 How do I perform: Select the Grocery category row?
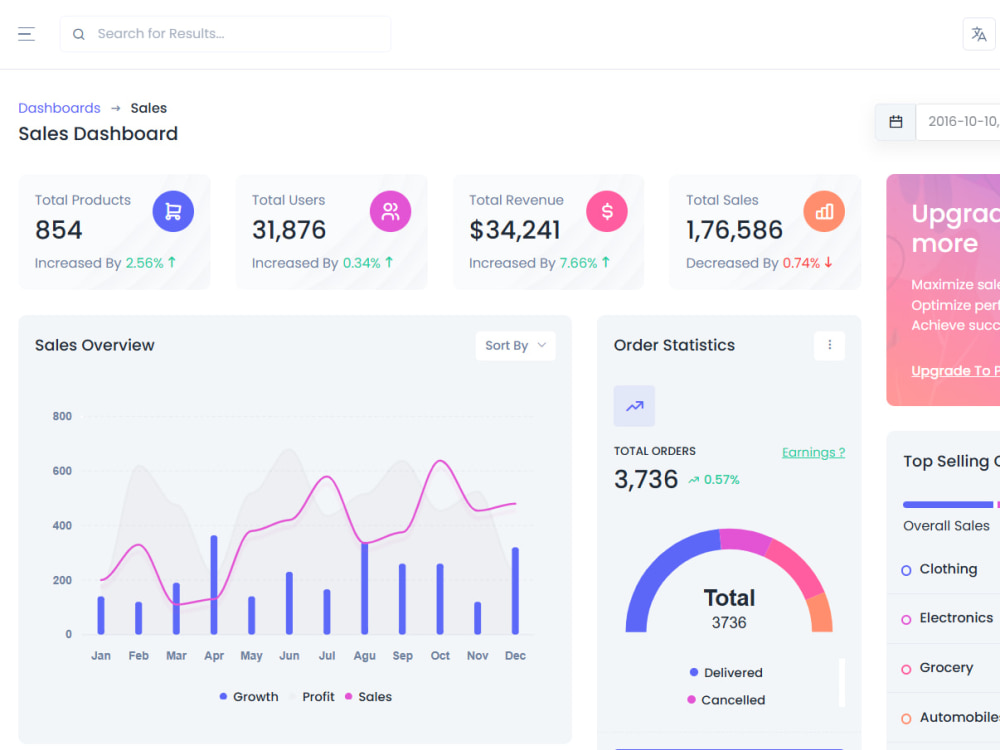950,668
